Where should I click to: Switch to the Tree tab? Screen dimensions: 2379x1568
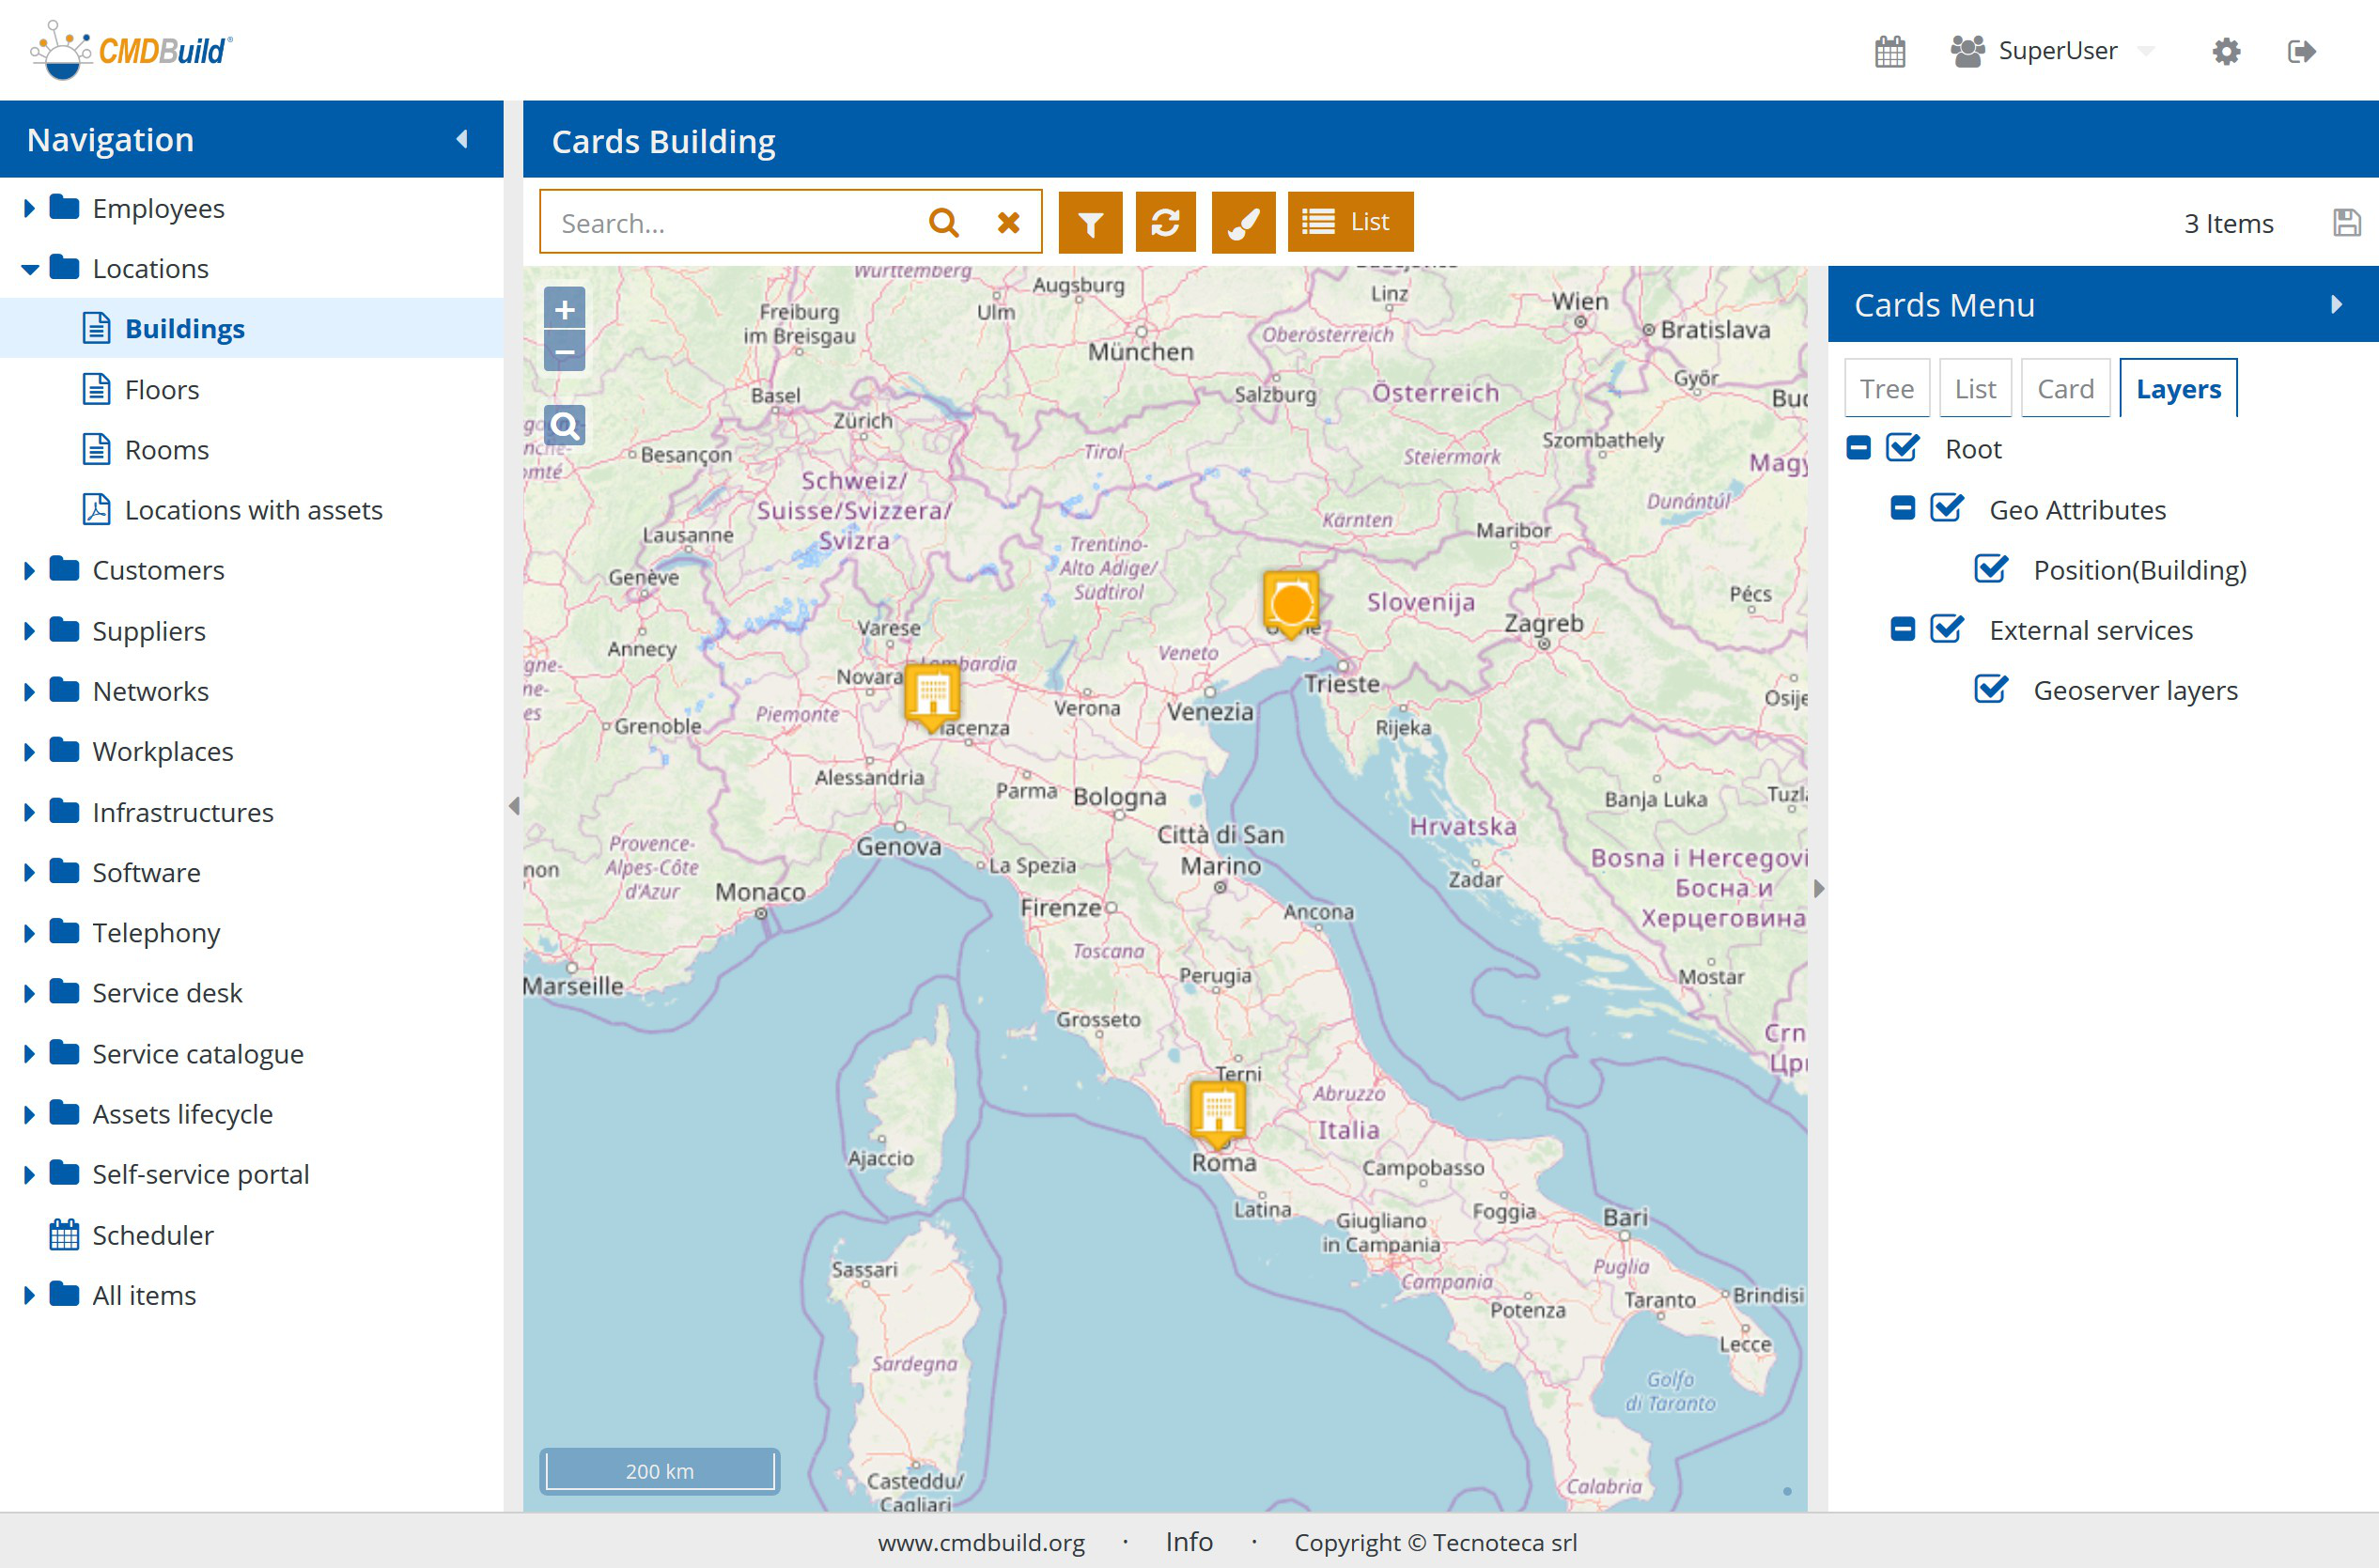1886,389
